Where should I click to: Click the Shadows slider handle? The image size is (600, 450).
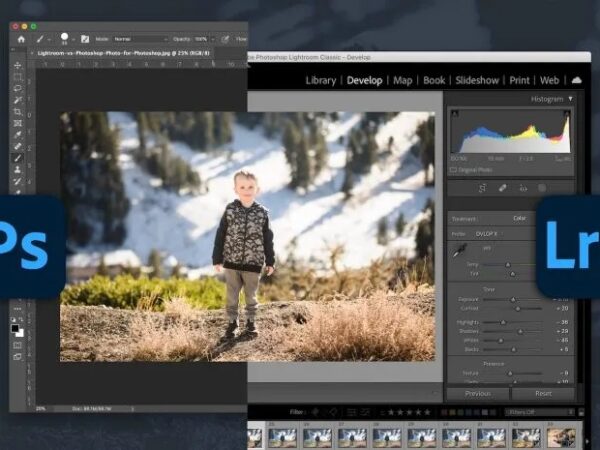click(520, 331)
